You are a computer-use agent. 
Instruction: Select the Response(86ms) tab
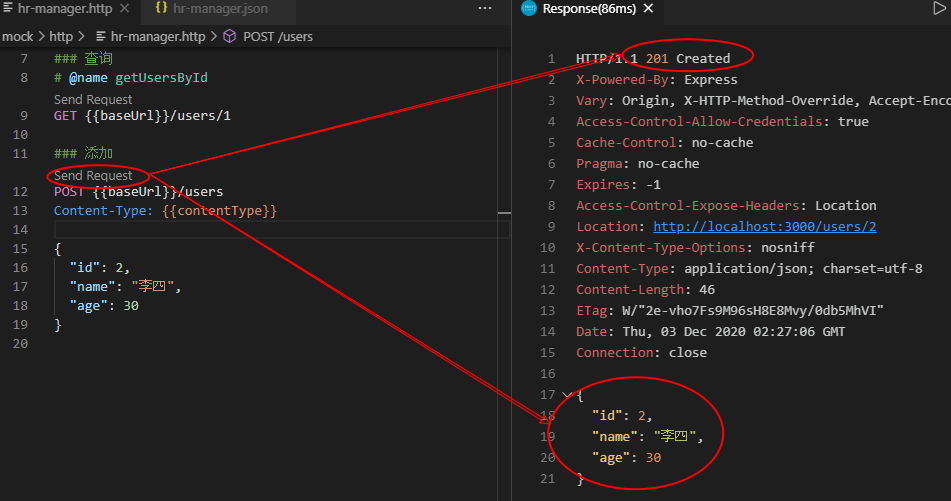click(x=585, y=9)
